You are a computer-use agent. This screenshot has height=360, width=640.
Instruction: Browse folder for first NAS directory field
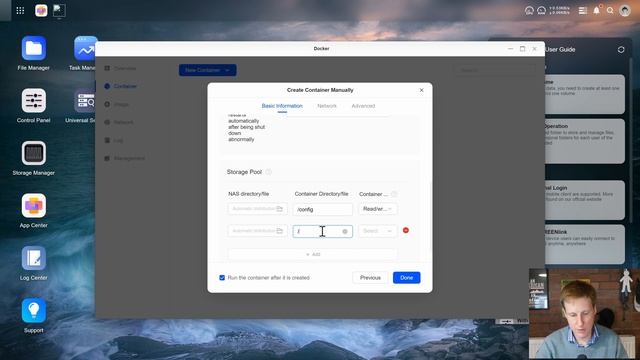pos(280,209)
